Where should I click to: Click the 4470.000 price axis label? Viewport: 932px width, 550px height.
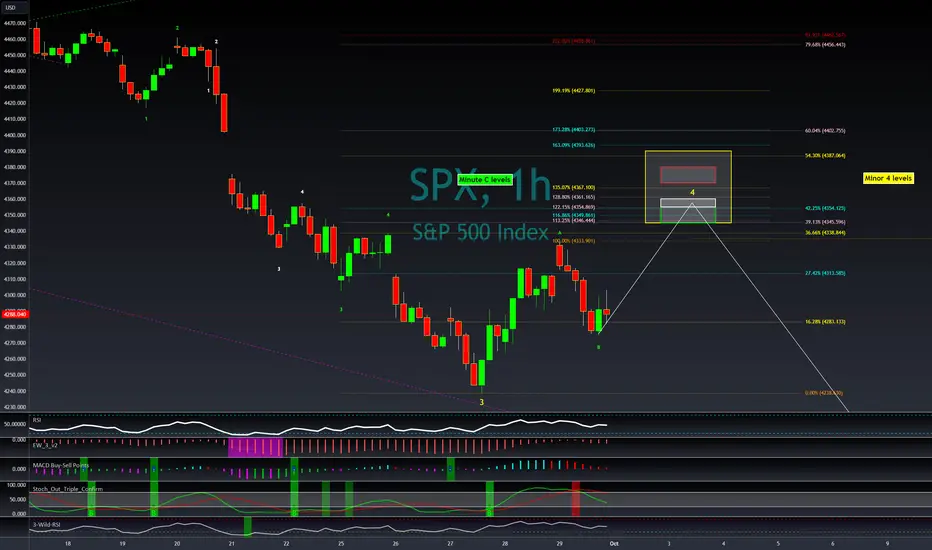point(15,23)
